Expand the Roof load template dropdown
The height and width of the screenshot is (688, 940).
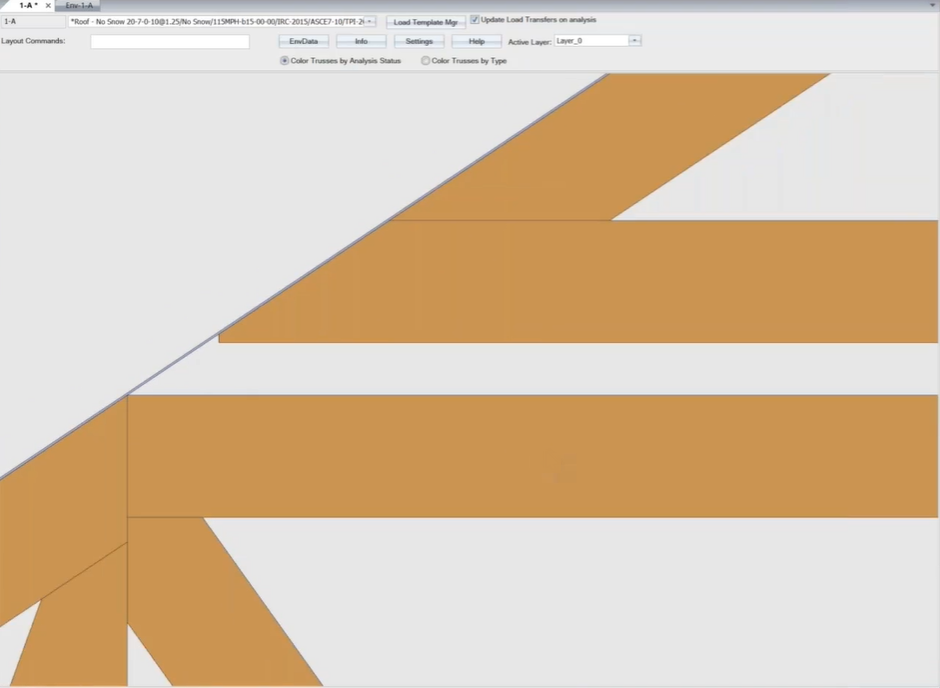[369, 21]
